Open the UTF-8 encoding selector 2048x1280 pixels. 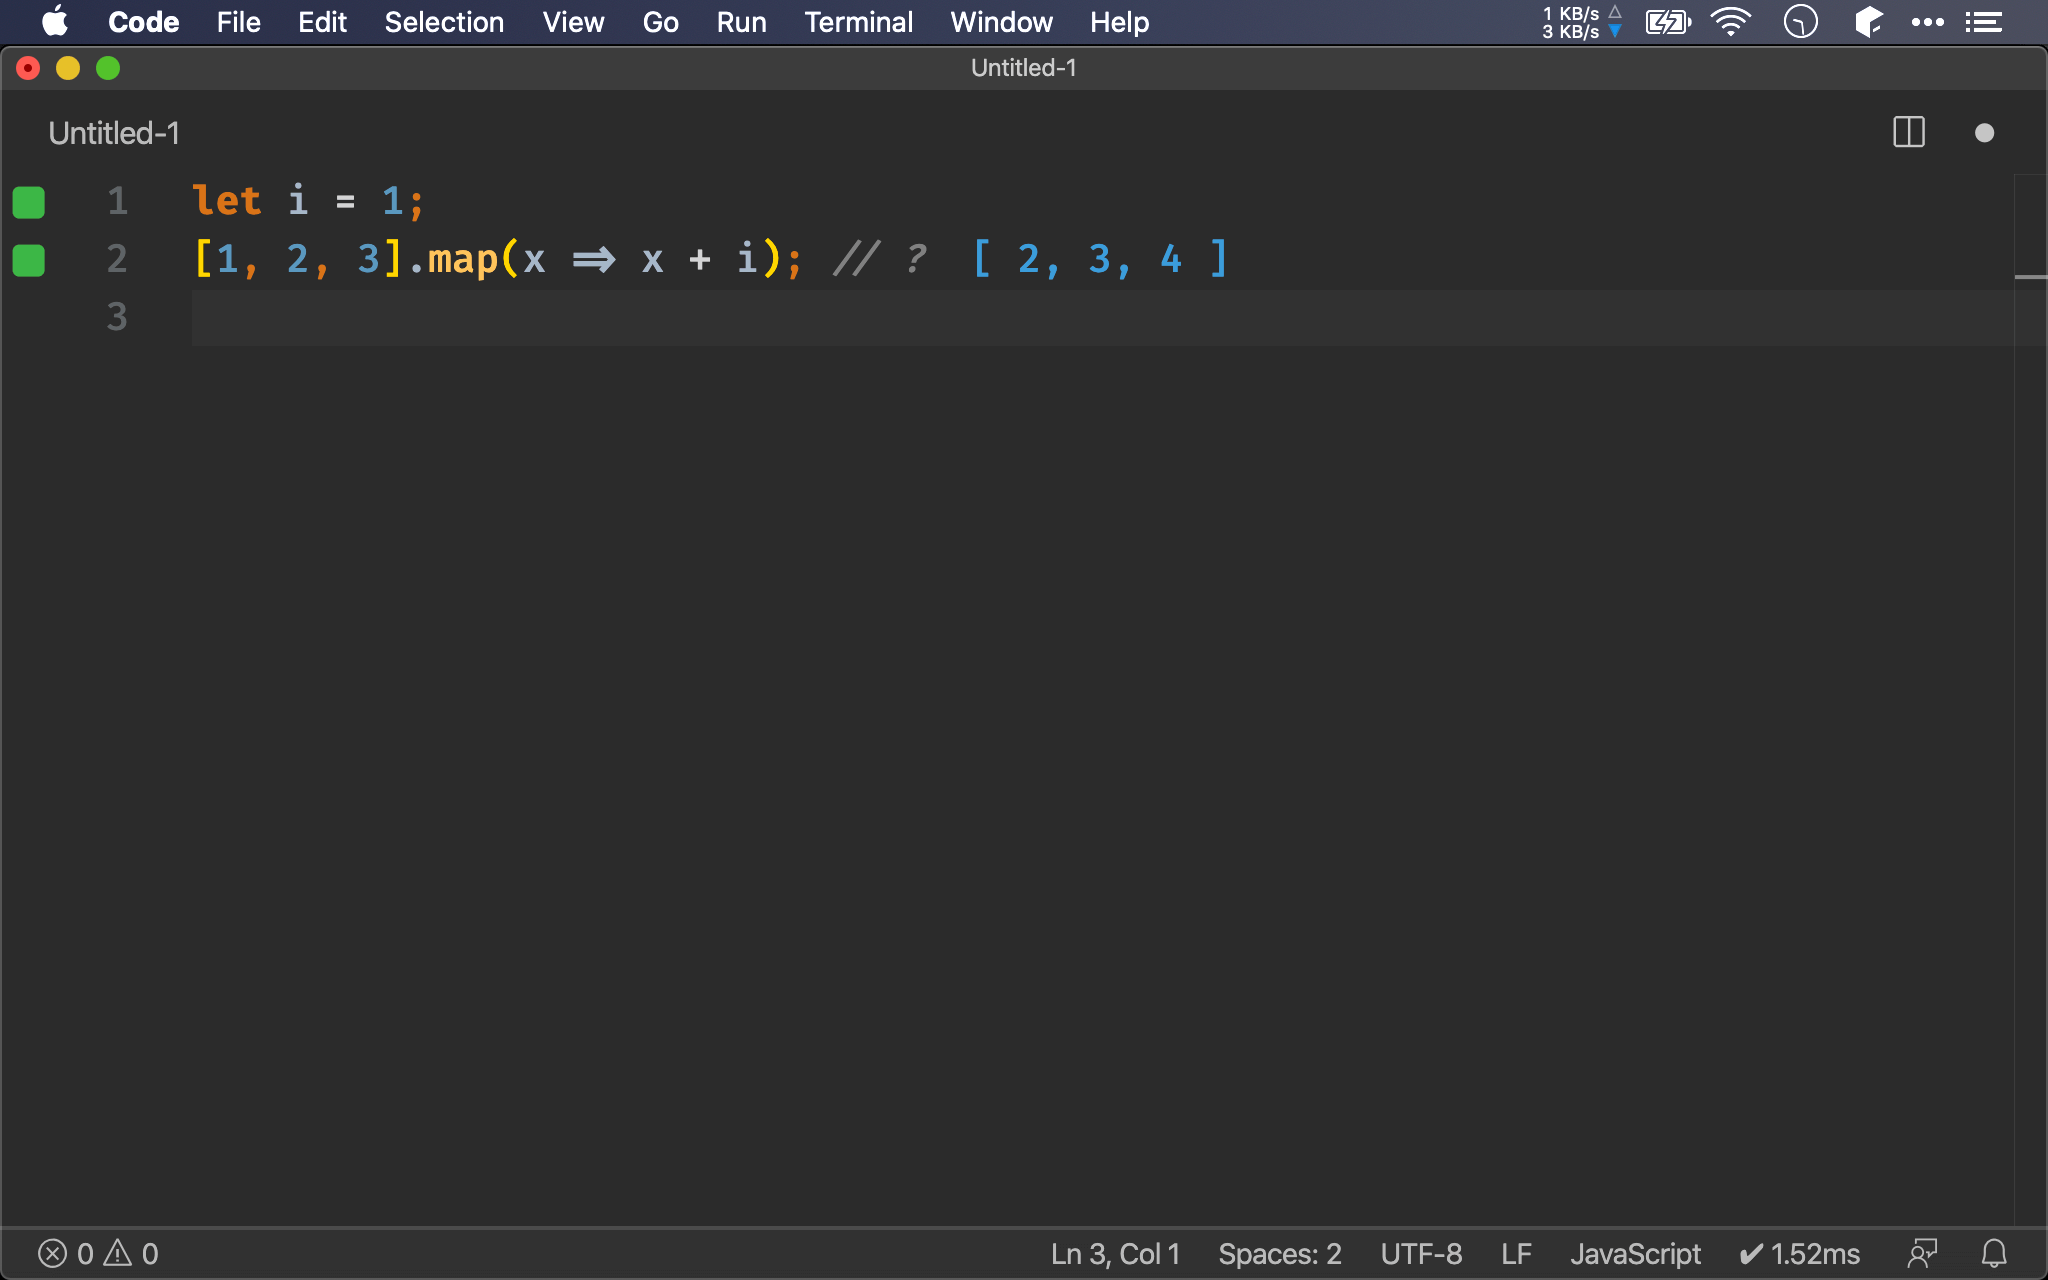(x=1421, y=1253)
